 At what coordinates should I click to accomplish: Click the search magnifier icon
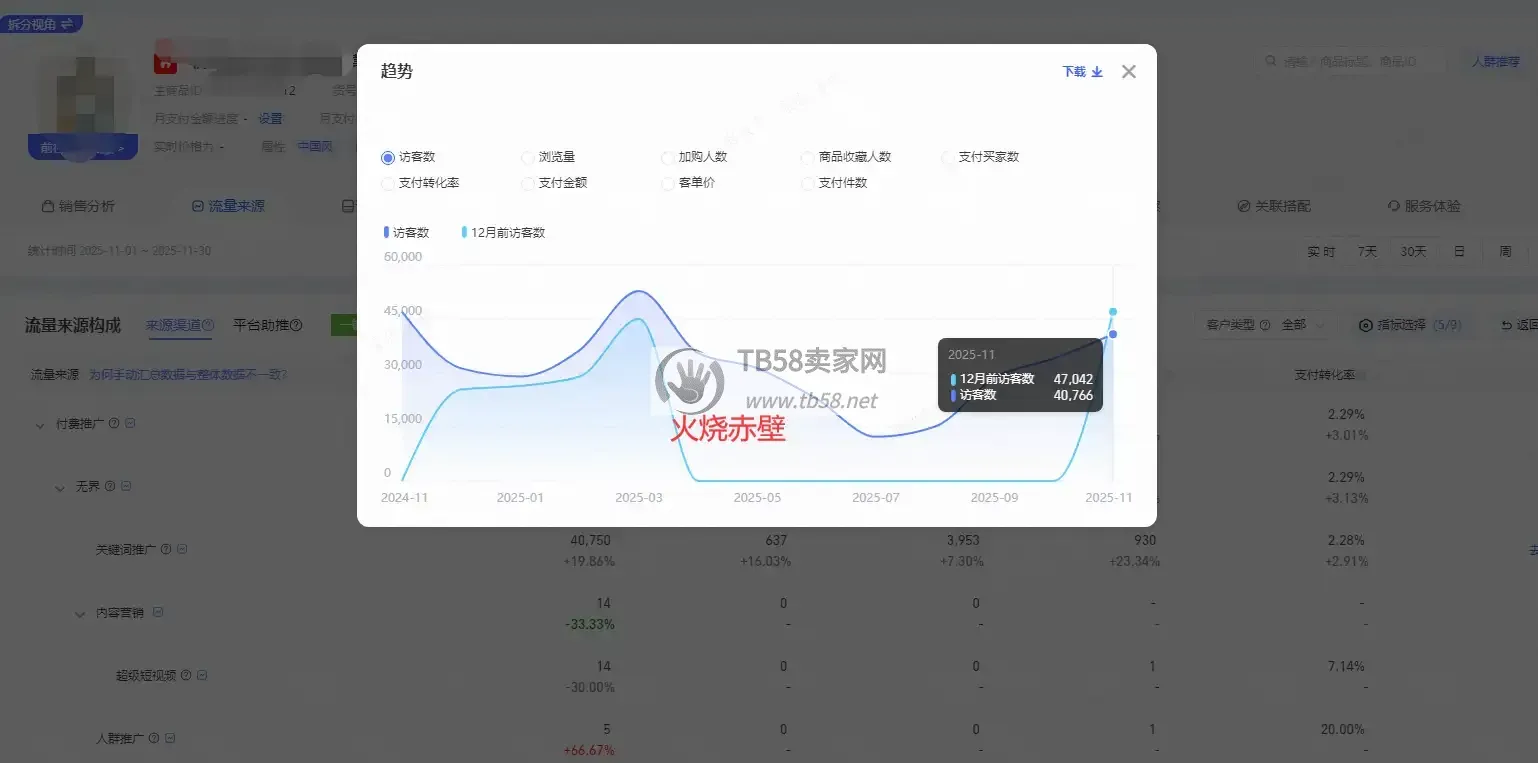tap(1271, 62)
